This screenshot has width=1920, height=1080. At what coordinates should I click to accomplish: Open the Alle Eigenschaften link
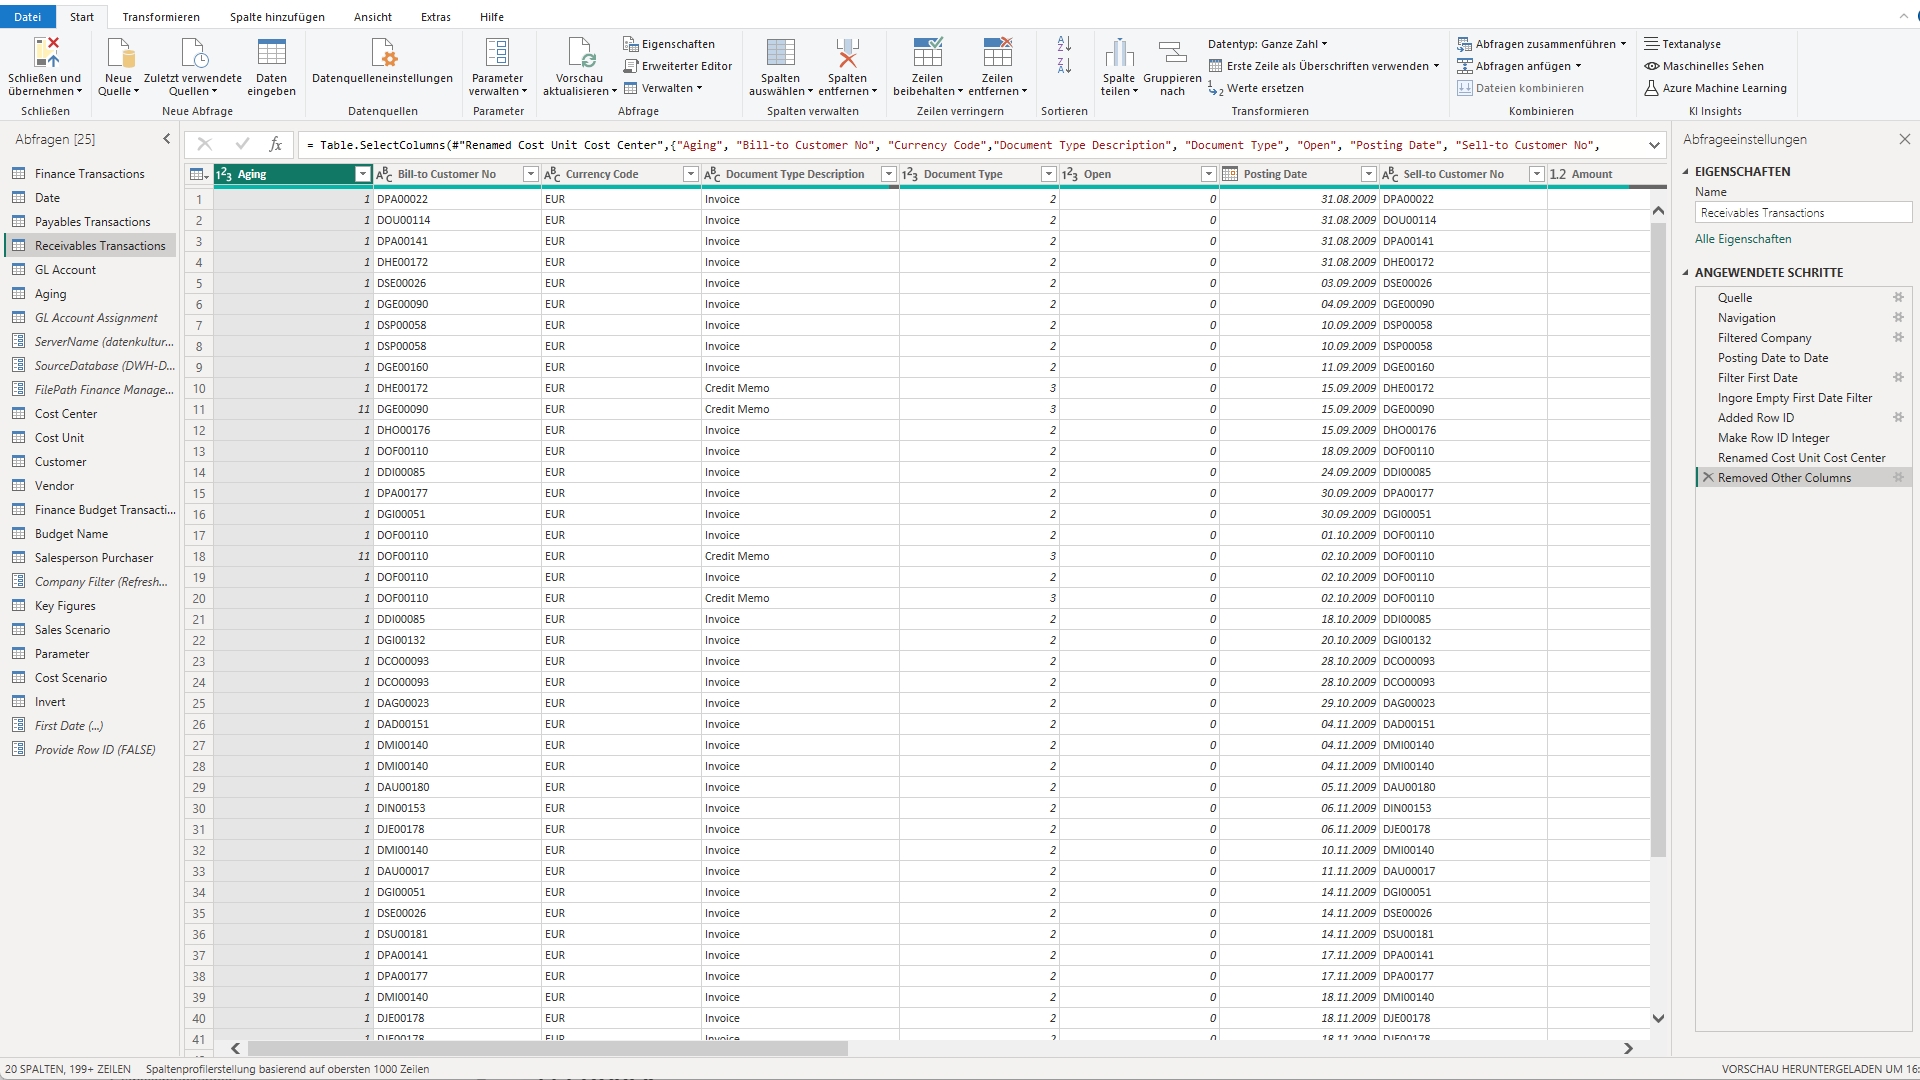coord(1743,238)
